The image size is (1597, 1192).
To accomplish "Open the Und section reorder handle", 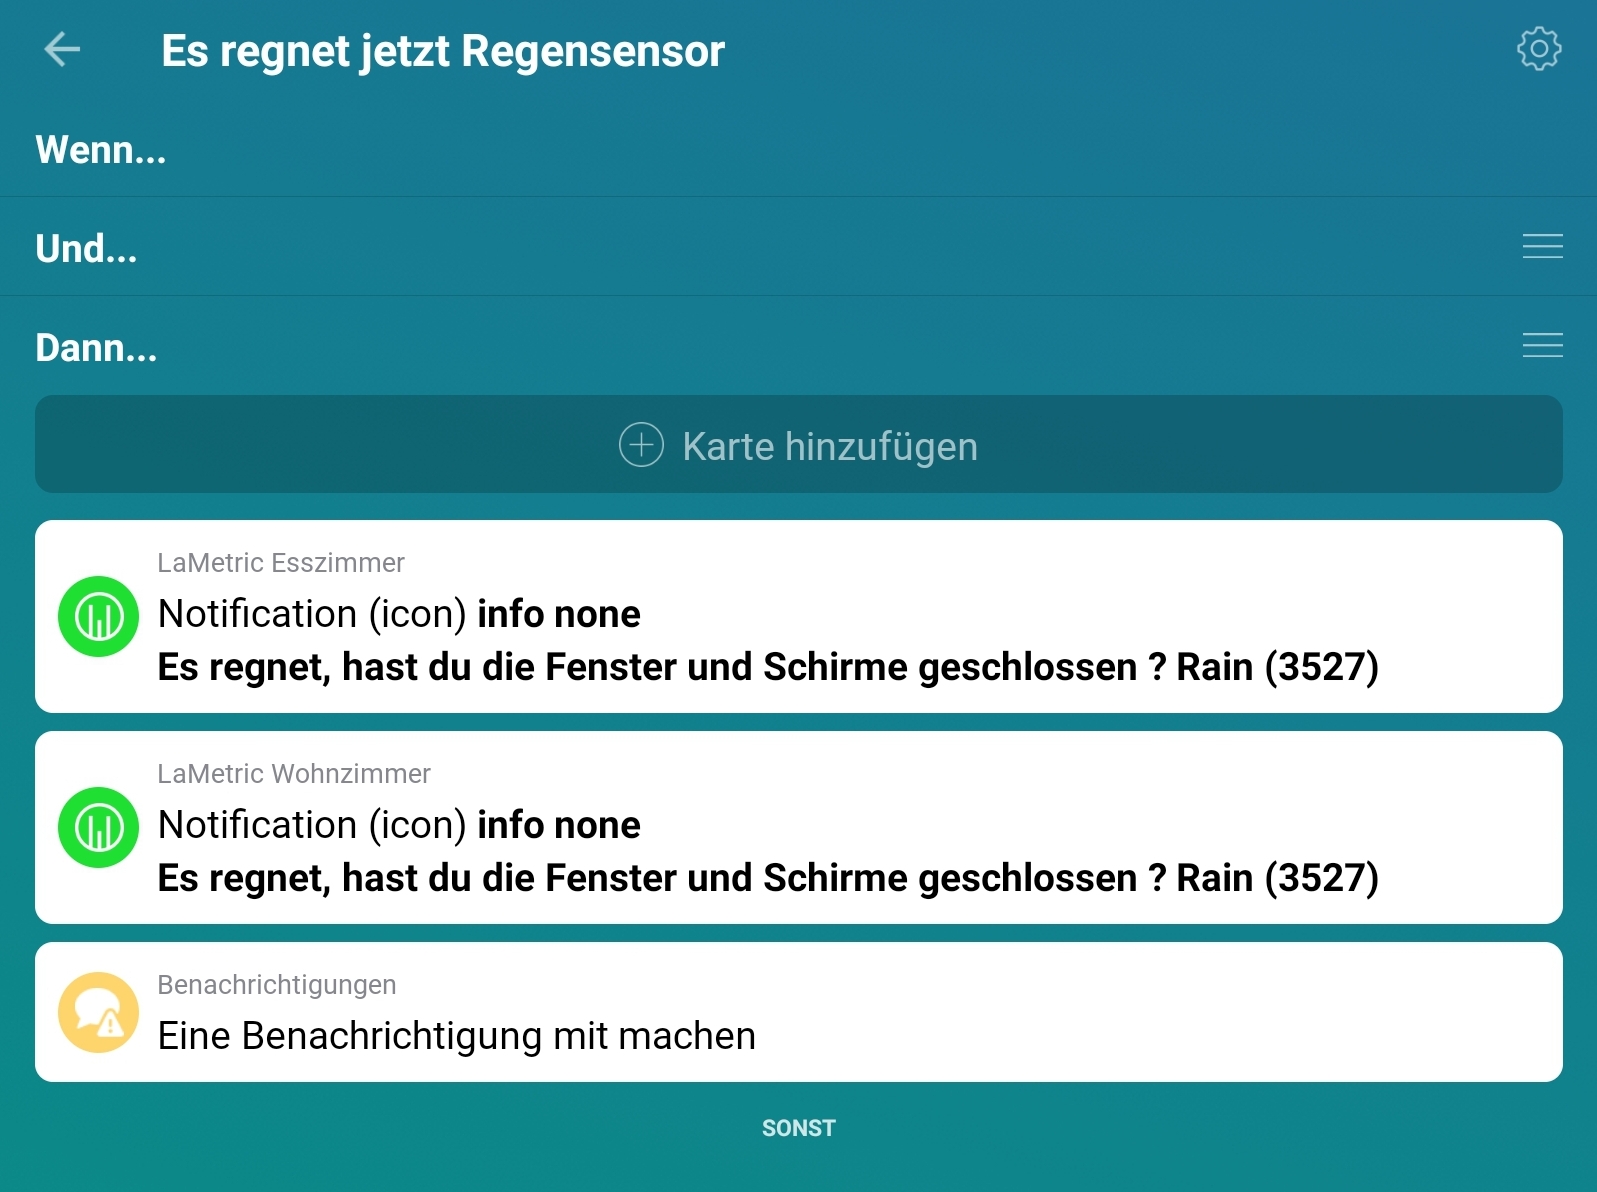I will tap(1542, 246).
